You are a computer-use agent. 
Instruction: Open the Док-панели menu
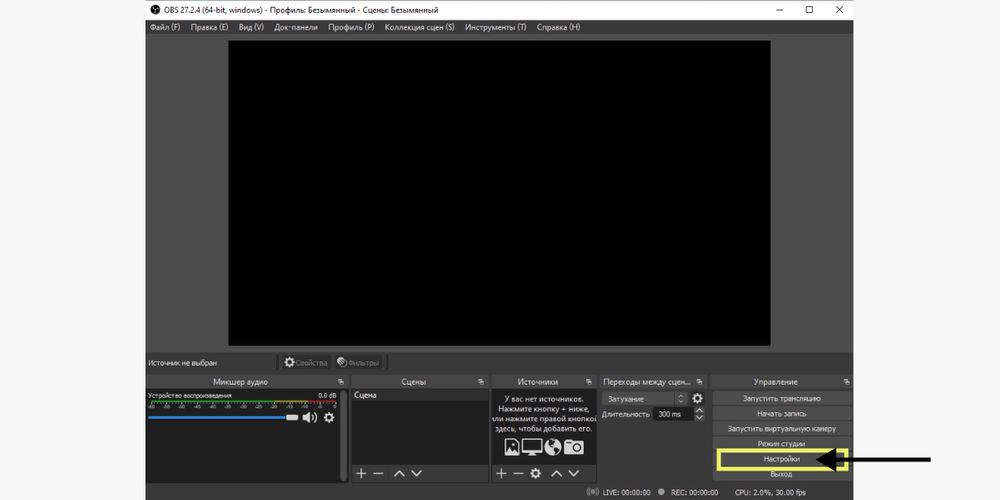coord(296,27)
